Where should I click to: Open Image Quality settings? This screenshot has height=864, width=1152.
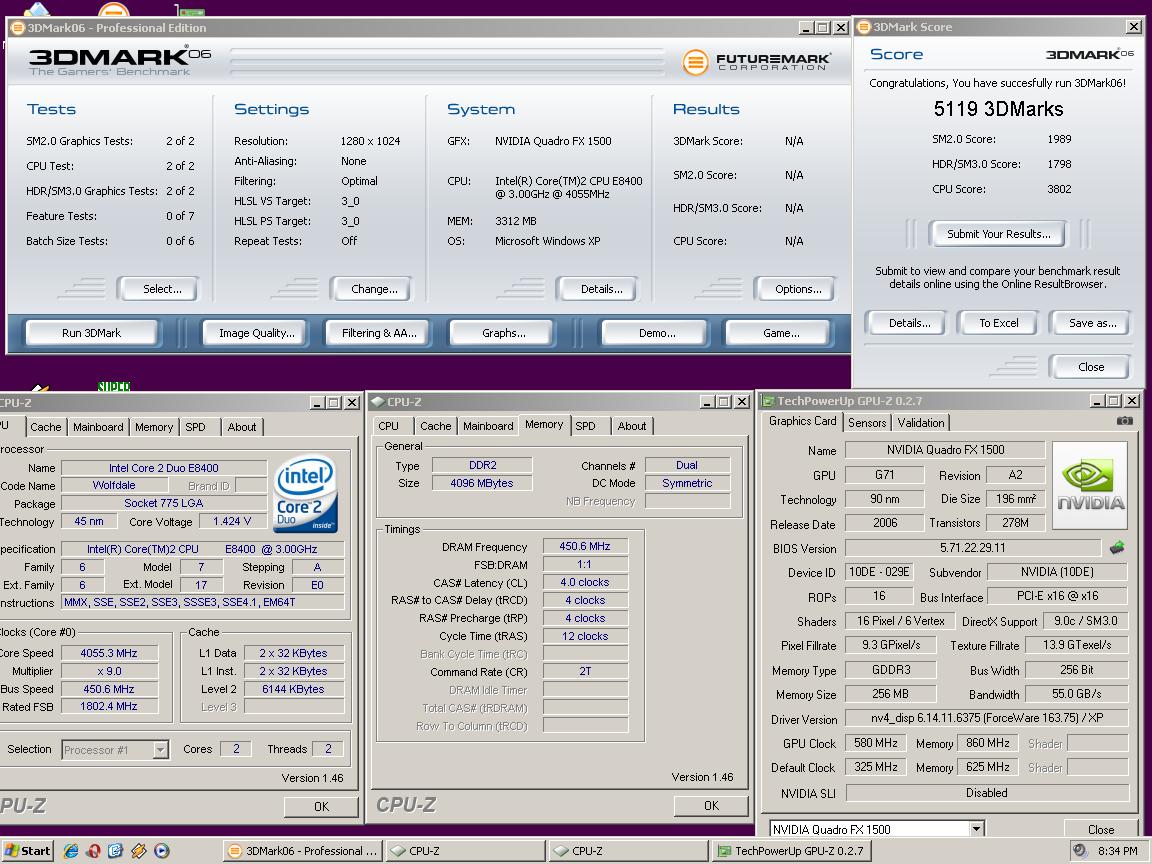click(256, 333)
